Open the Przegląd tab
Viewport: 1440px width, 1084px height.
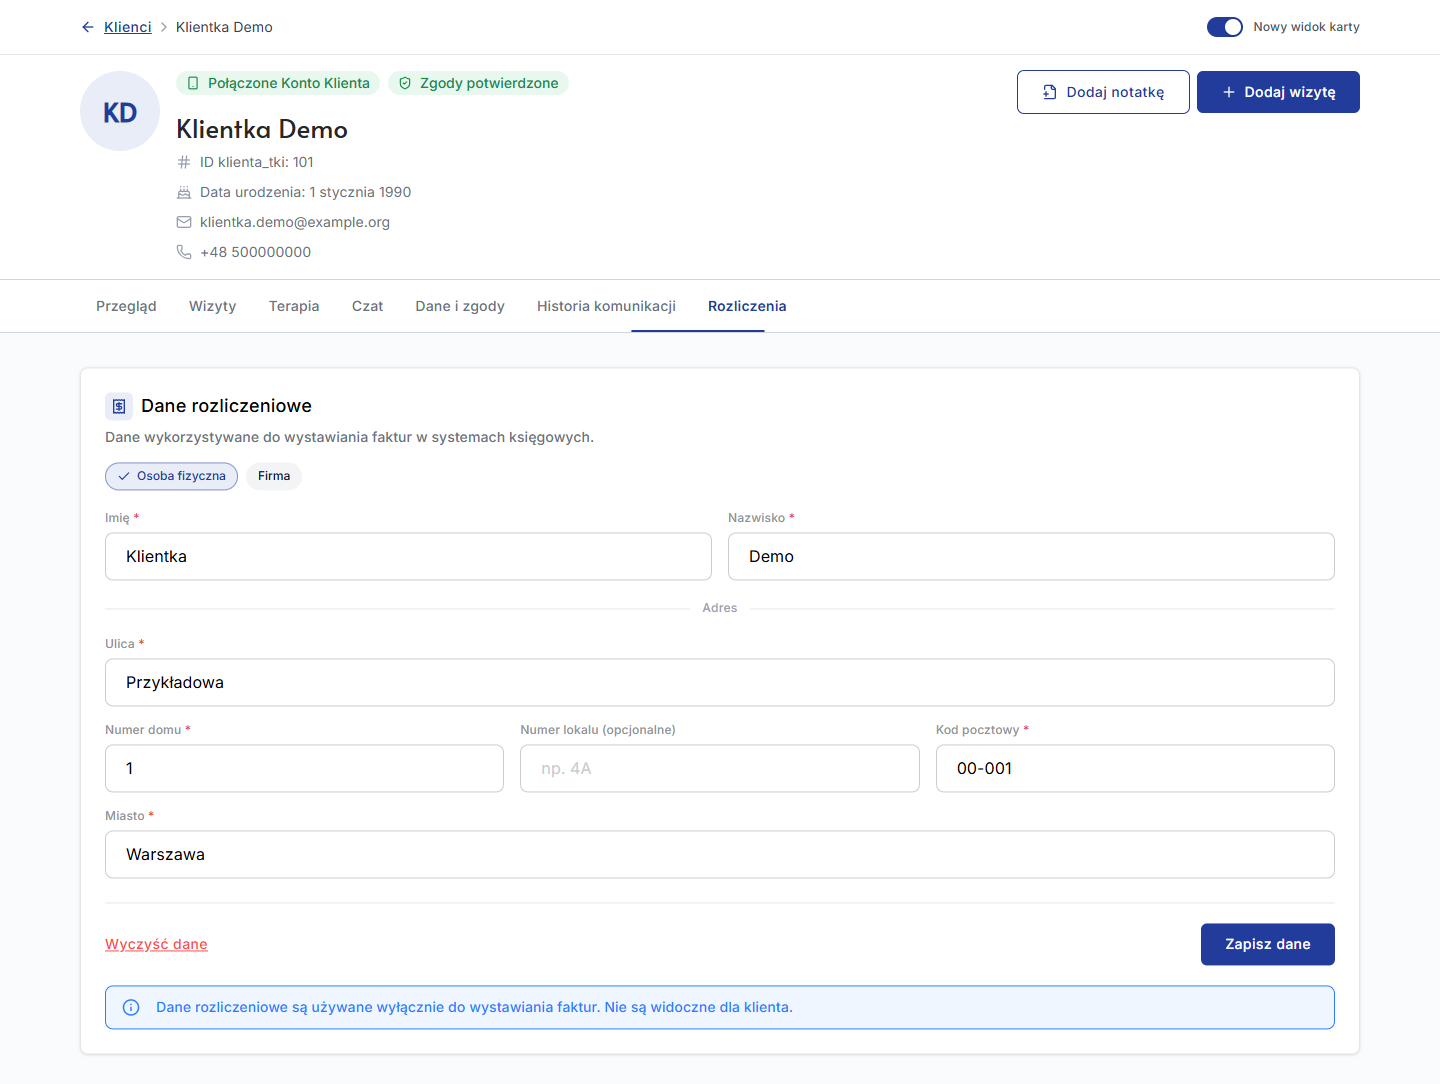(126, 306)
